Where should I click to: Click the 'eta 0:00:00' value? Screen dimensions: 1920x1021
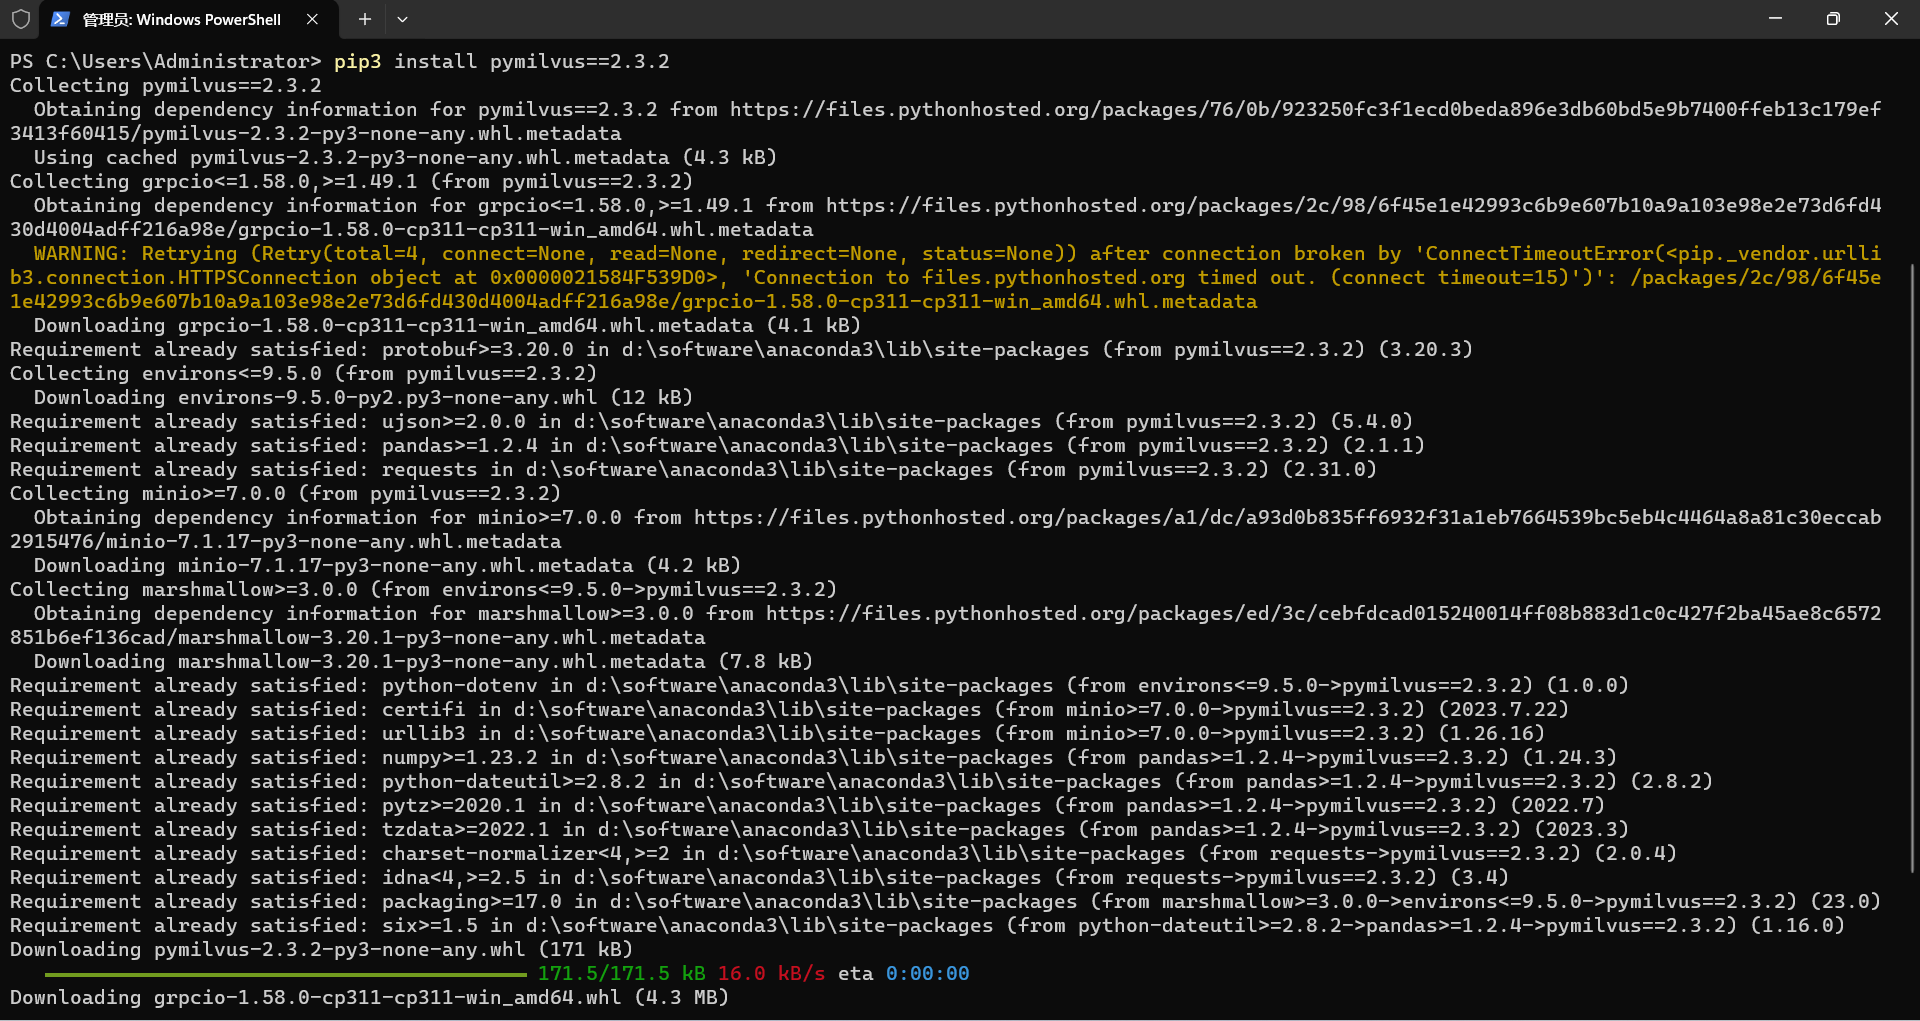[x=904, y=973]
